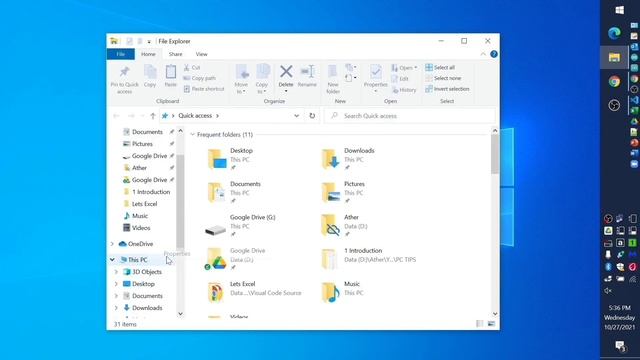Select the Ather folder in Frequent folders
640x360 pixels.
344,225
